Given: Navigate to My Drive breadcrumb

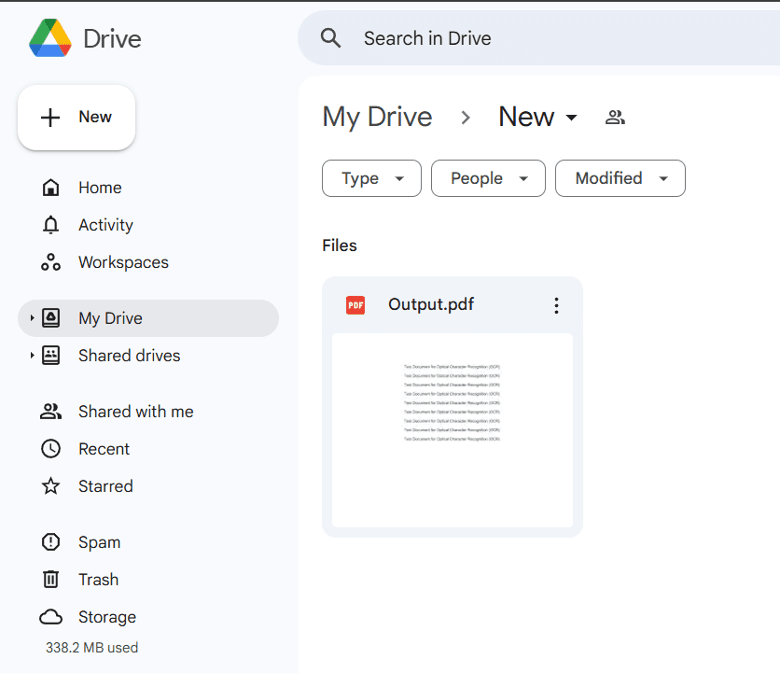Looking at the screenshot, I should click(377, 118).
